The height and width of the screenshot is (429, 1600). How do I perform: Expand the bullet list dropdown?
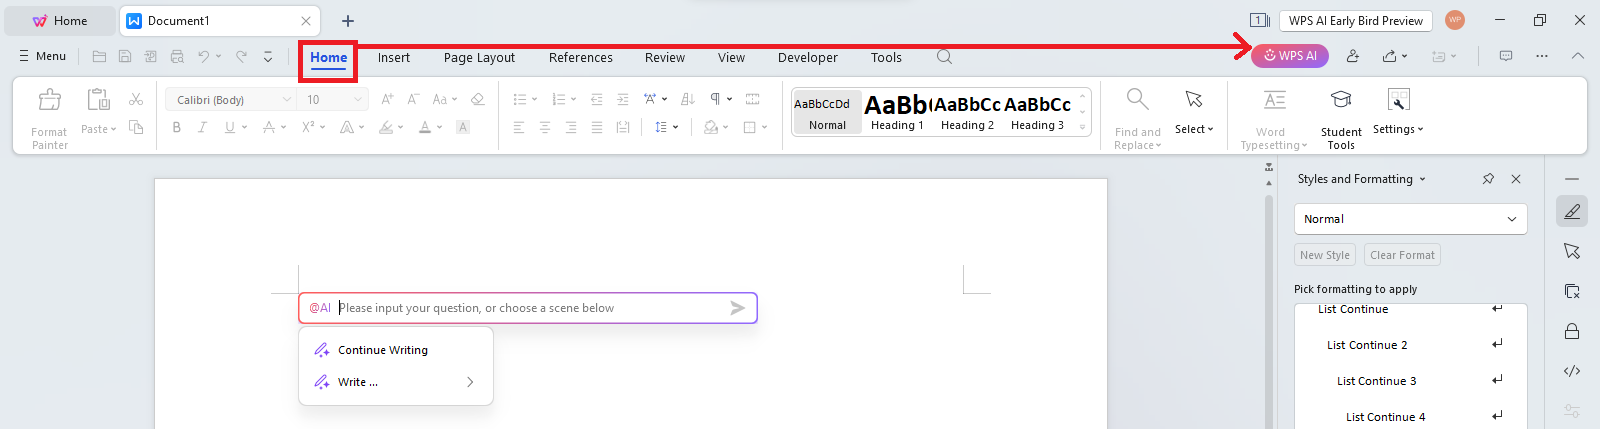533,100
